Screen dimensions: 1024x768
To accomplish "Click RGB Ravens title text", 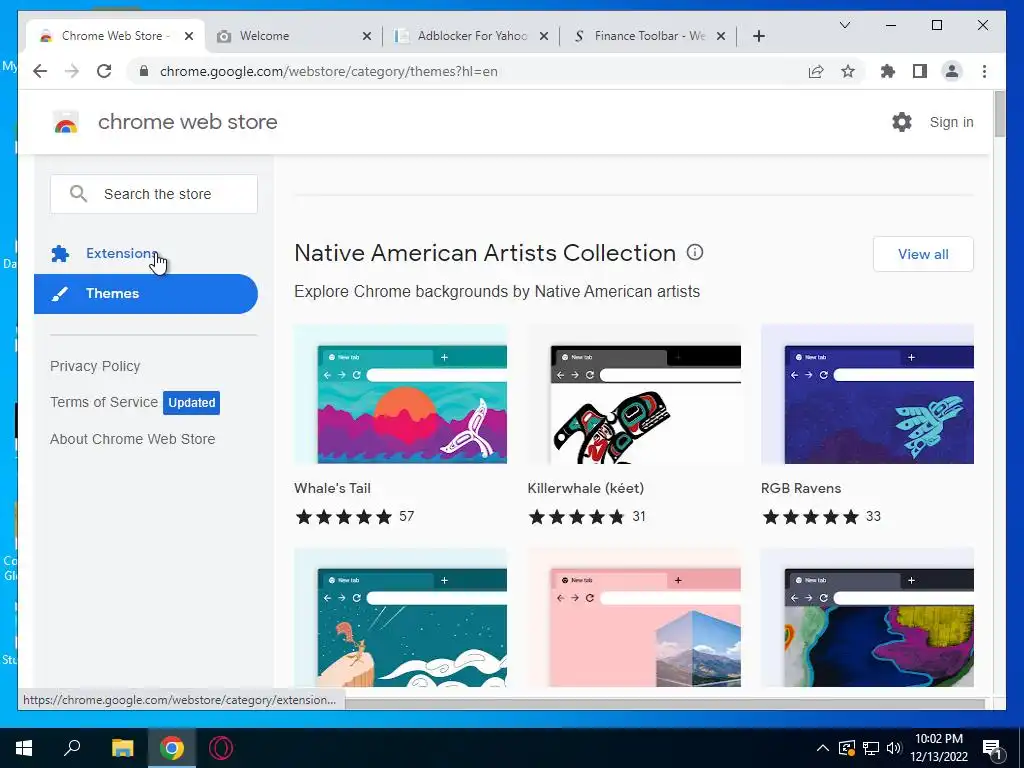I will pyautogui.click(x=801, y=488).
